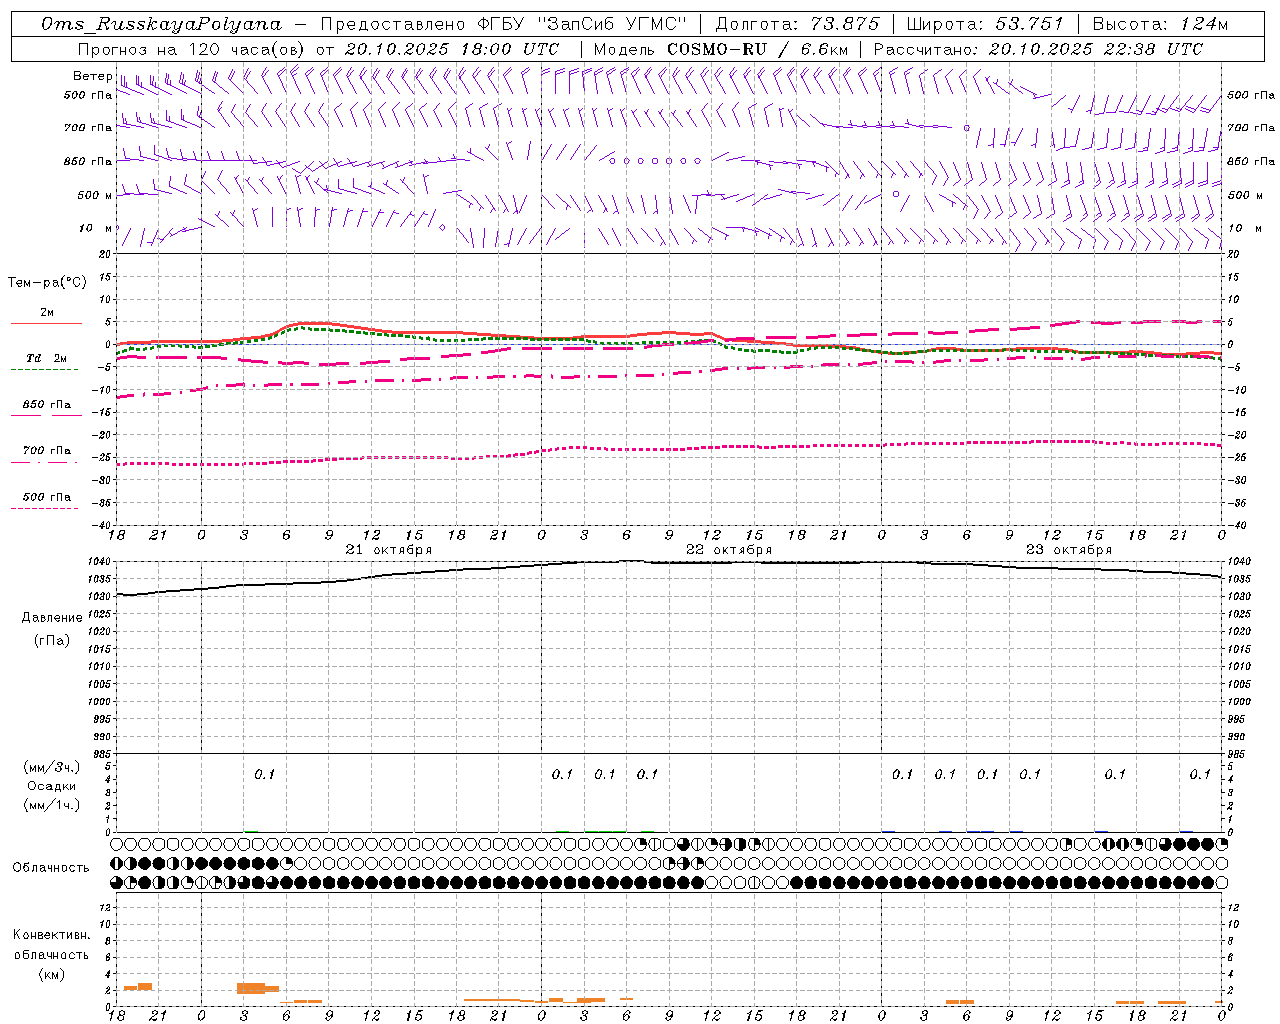Click the -40 label on left temperature axis
This screenshot has height=1024, width=1280.
(103, 525)
